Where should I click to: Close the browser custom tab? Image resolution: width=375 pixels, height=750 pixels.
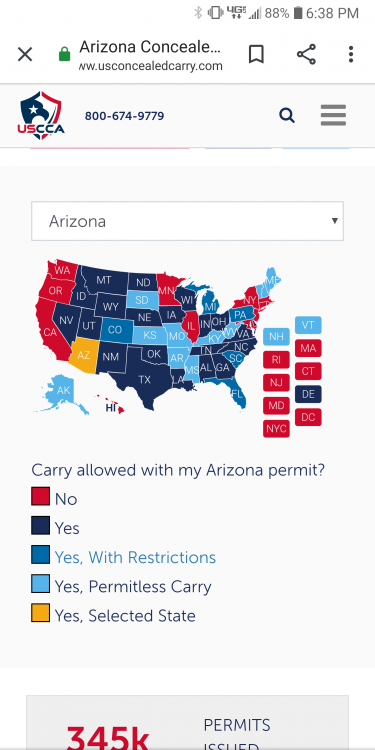click(25, 55)
